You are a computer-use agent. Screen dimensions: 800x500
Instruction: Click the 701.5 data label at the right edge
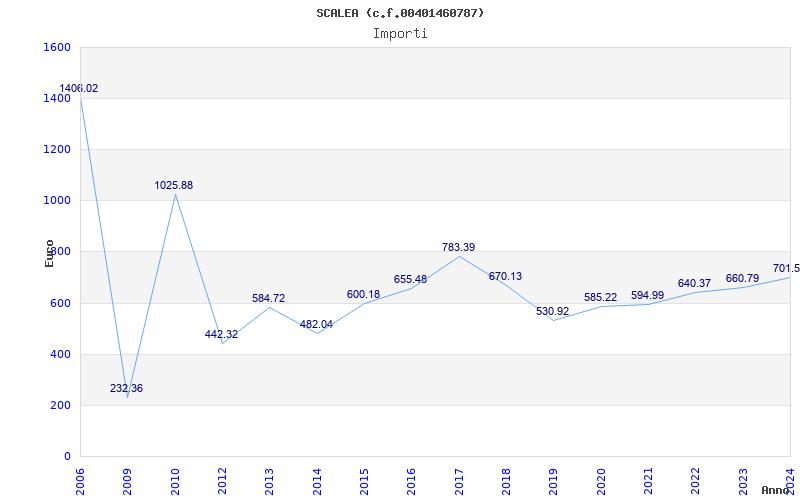point(786,268)
